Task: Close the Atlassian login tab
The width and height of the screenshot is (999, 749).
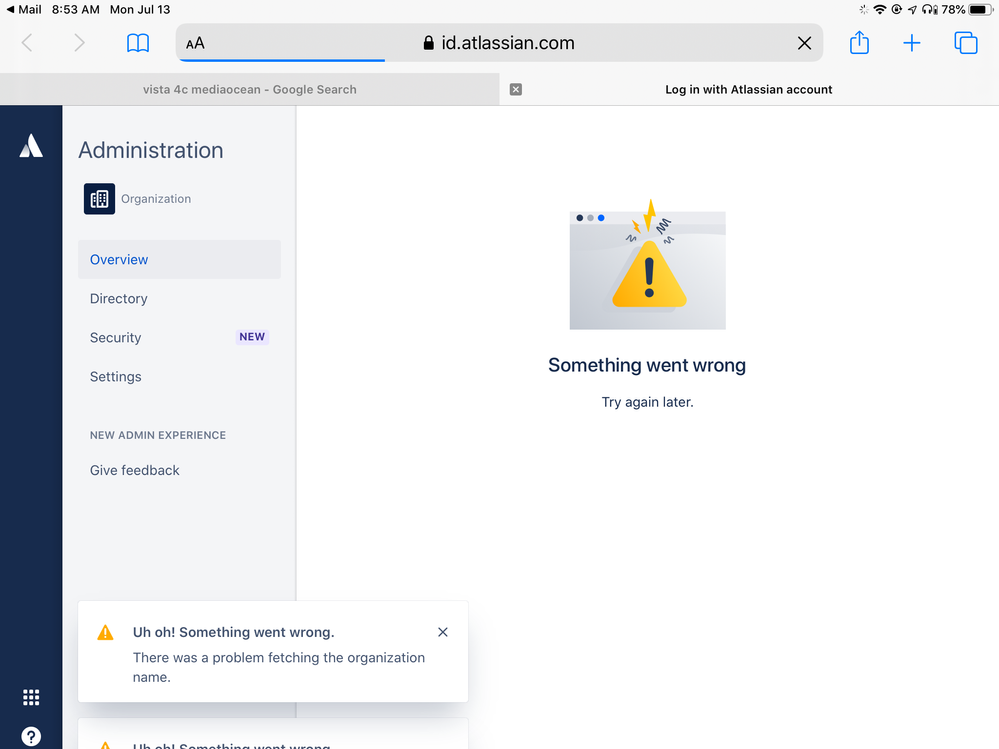Action: coord(515,89)
